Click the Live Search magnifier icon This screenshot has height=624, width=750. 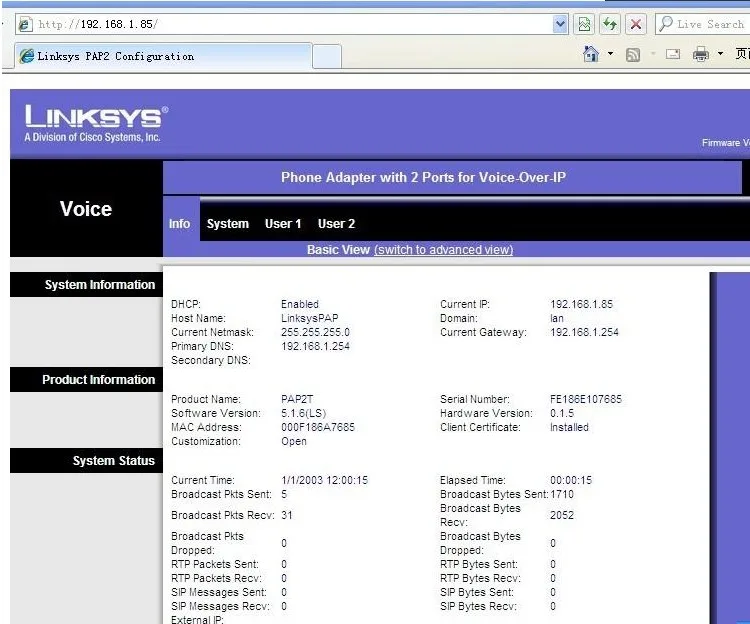[665, 23]
